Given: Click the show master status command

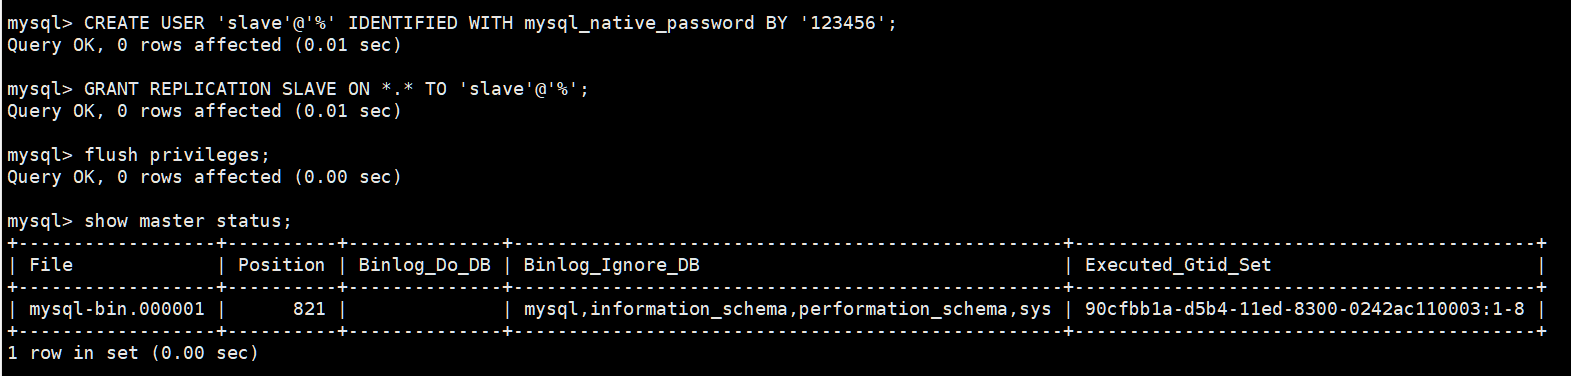Looking at the screenshot, I should point(188,221).
